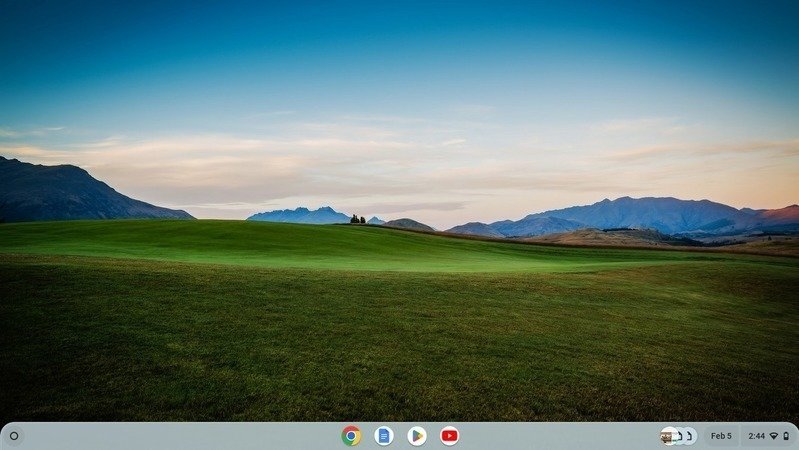Open the Launcher circle button

(14, 436)
